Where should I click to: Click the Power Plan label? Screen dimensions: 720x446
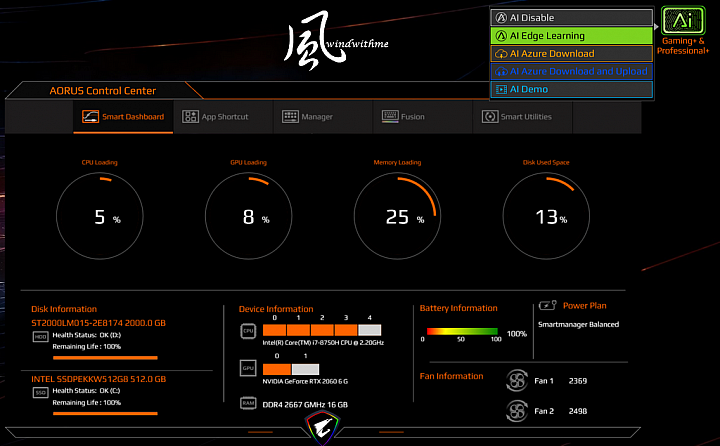(x=585, y=305)
